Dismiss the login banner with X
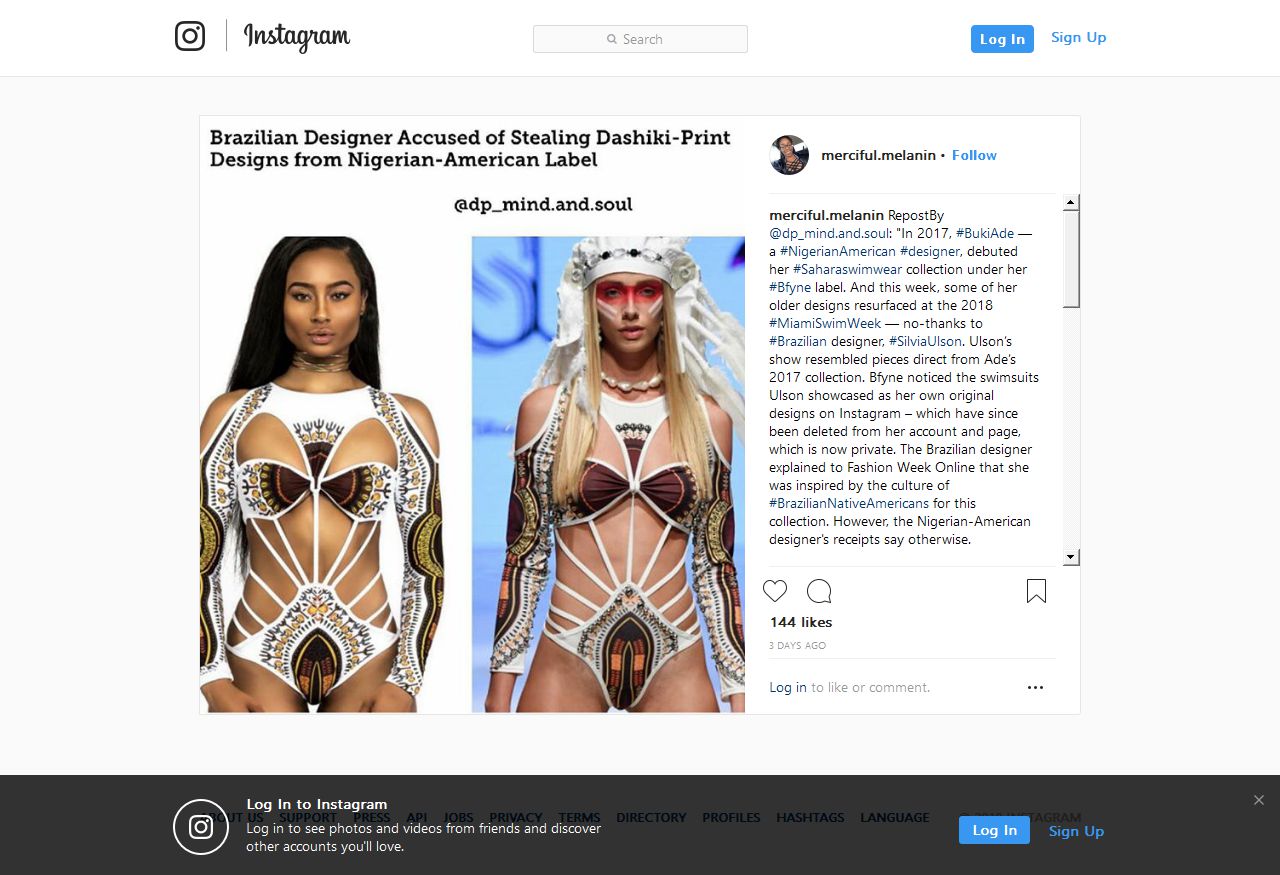 [1259, 800]
